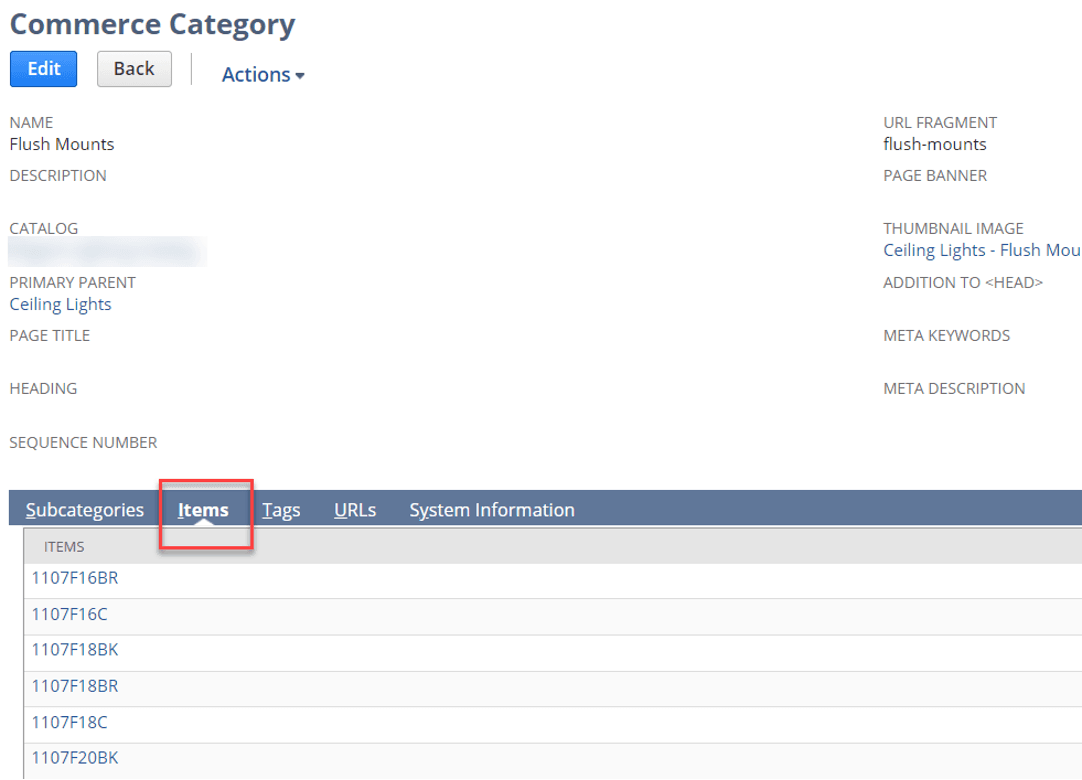Viewport: 1082px width, 780px height.
Task: Switch to the Tags tab
Action: click(281, 510)
